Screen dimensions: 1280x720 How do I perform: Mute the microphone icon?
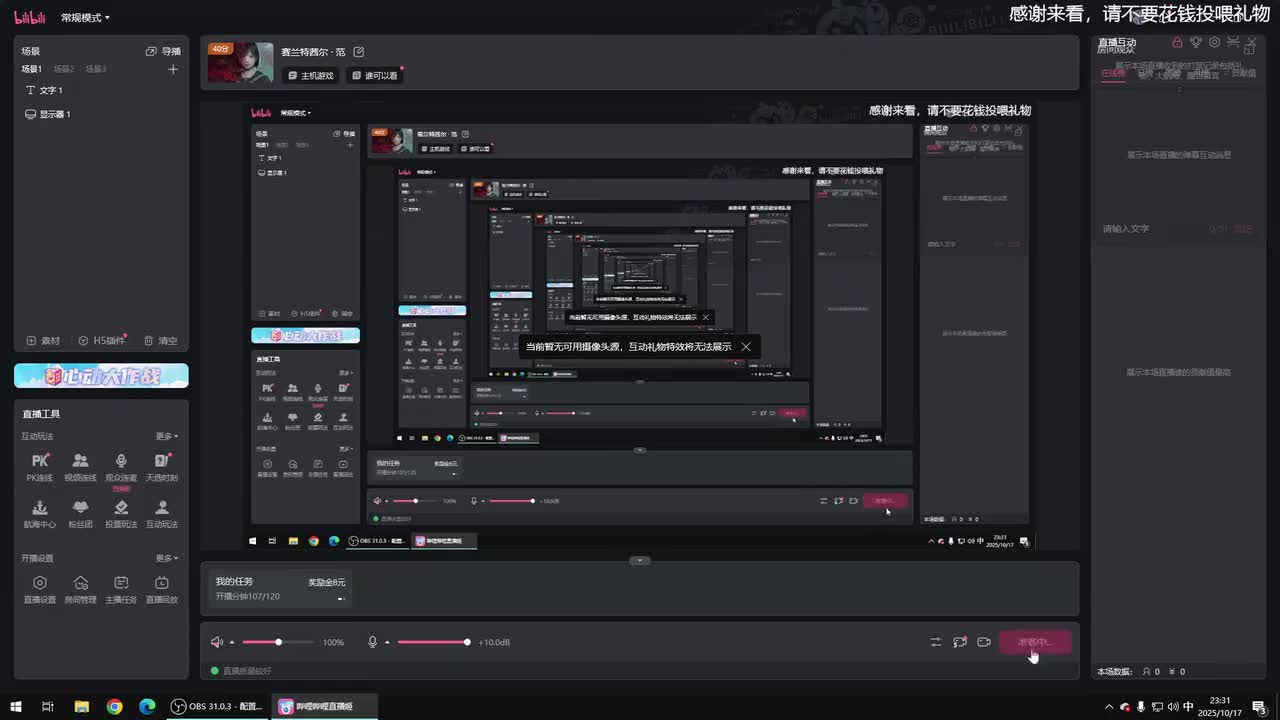click(x=373, y=642)
